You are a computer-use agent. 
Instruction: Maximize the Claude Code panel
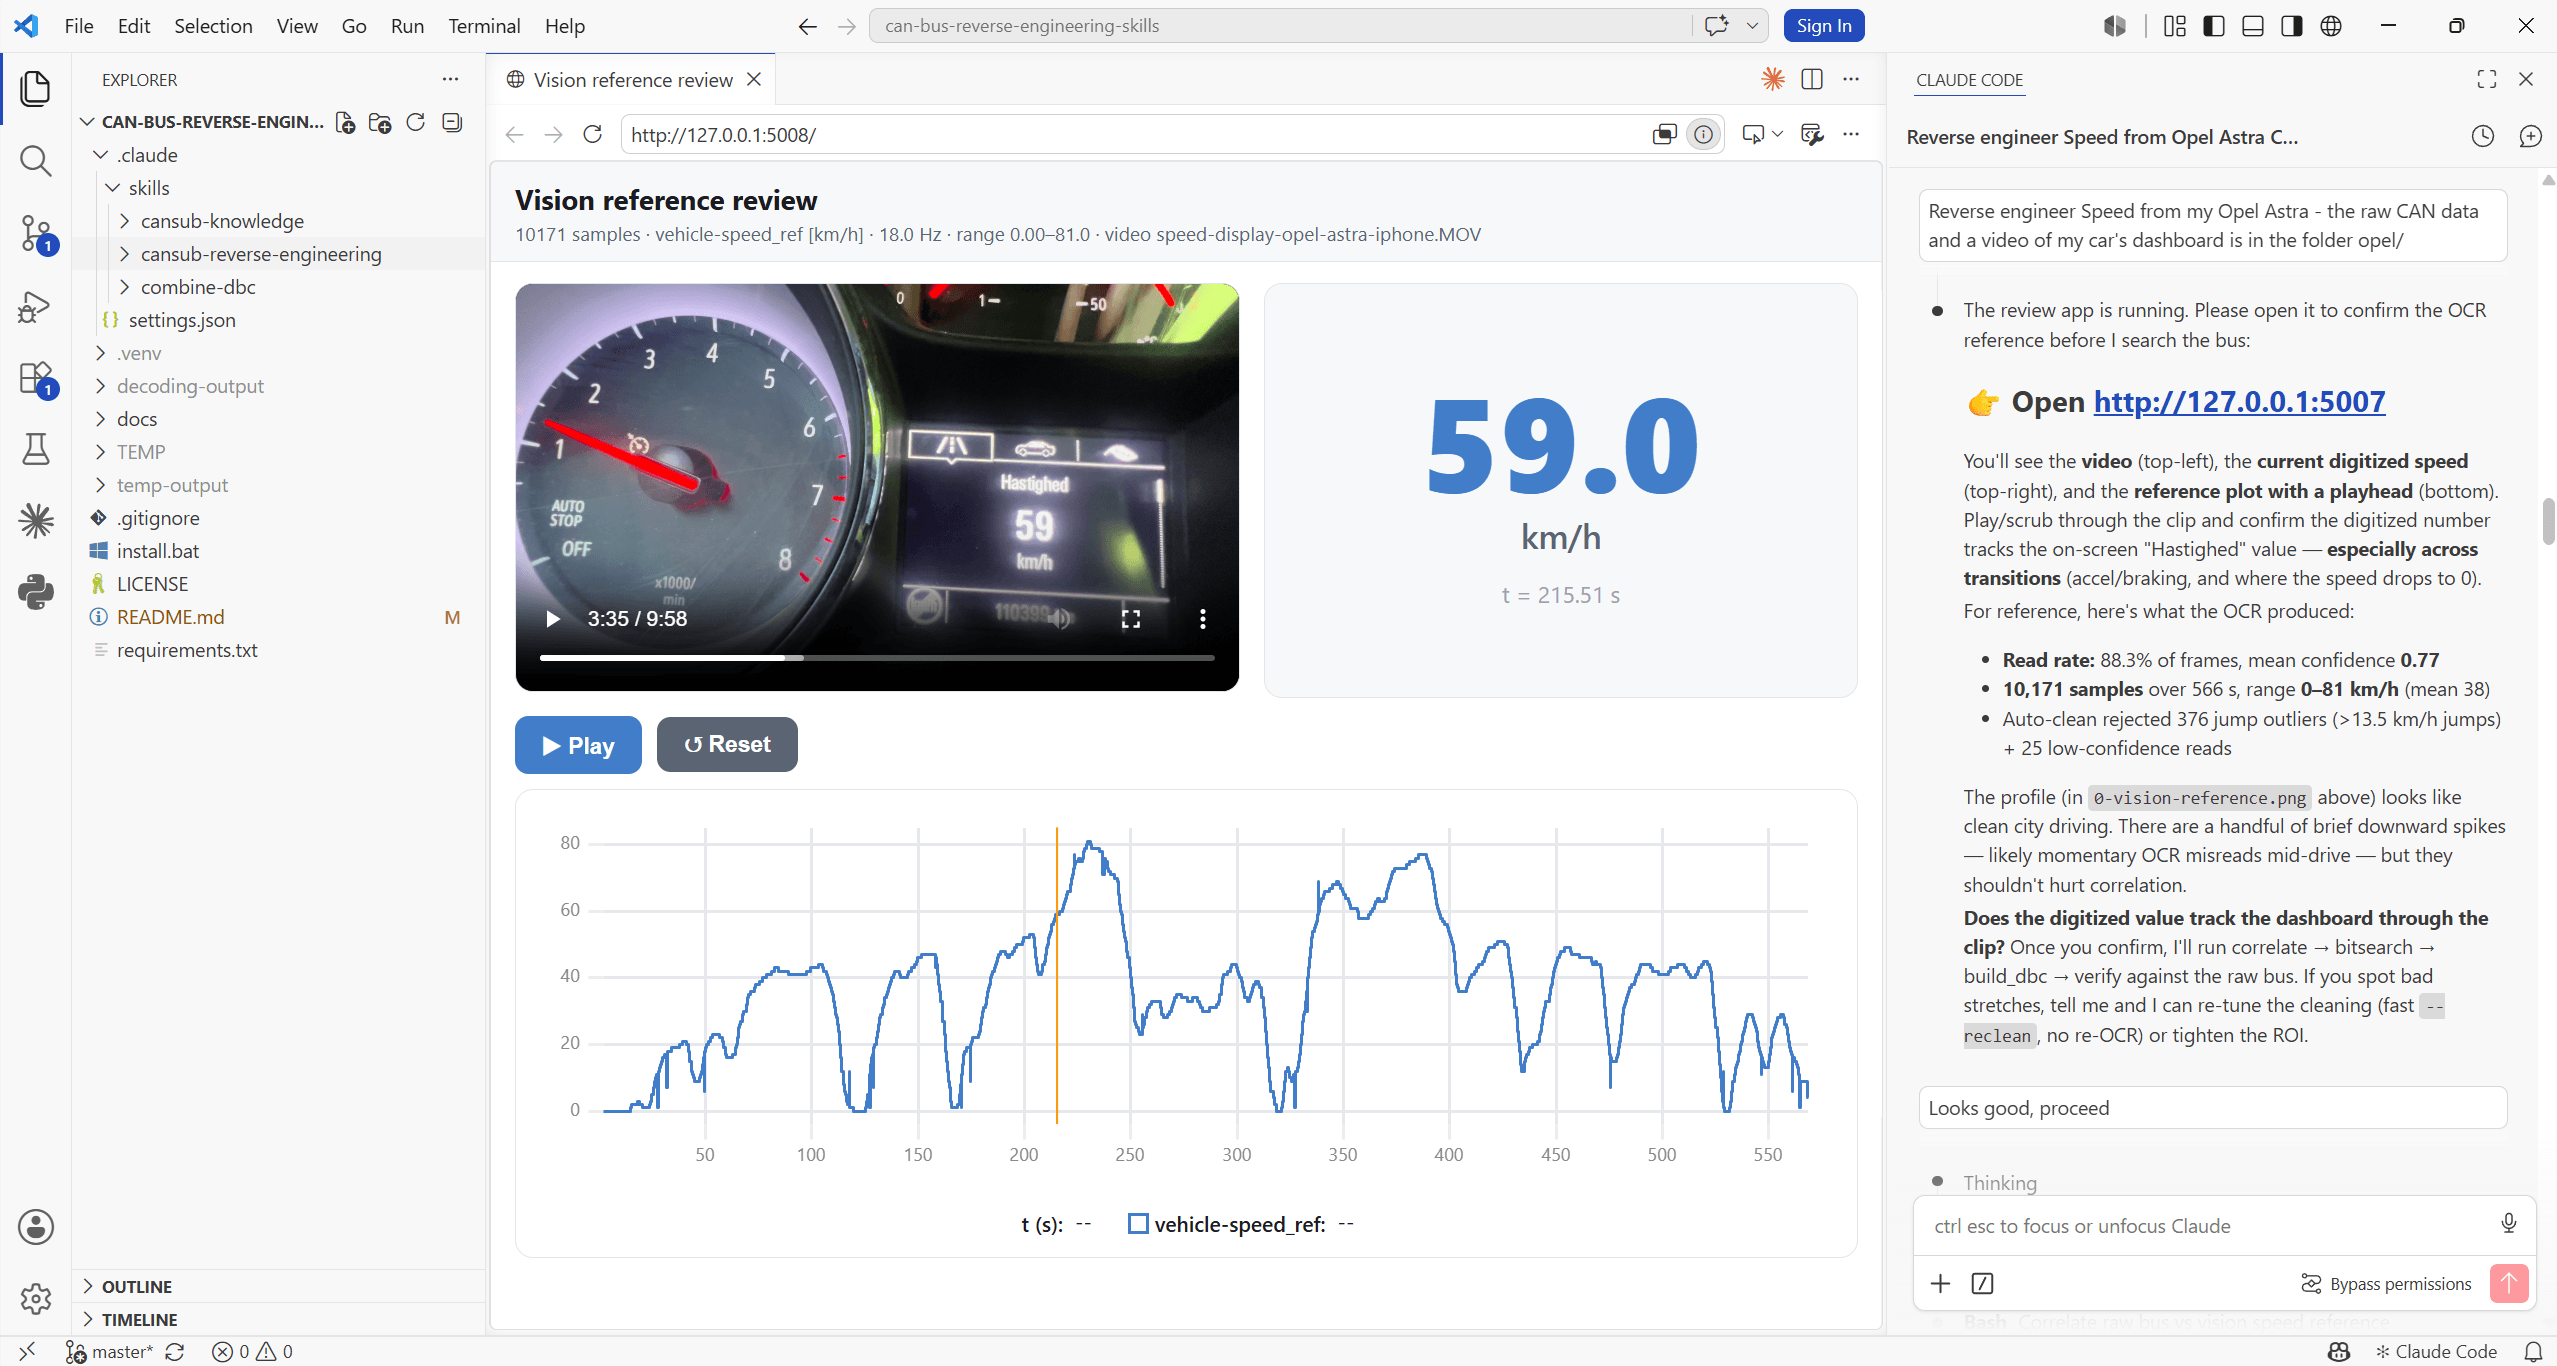(x=2487, y=79)
